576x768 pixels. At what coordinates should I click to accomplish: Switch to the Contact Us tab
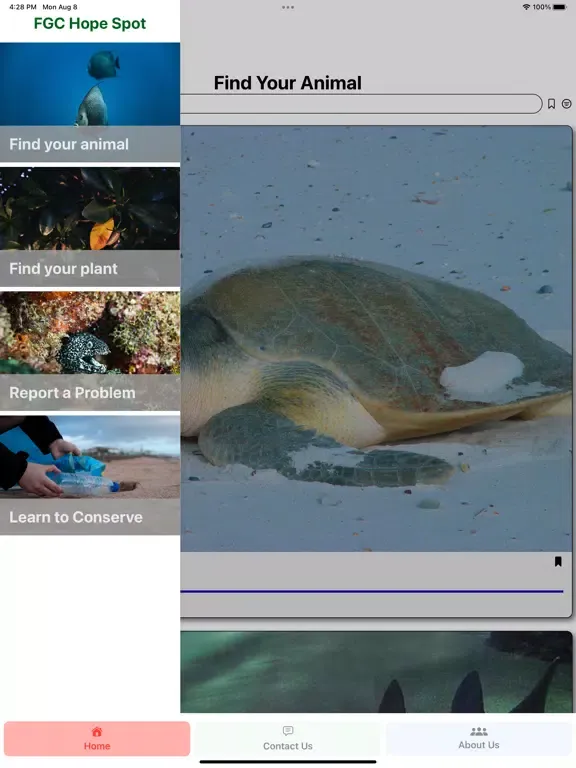[288, 739]
